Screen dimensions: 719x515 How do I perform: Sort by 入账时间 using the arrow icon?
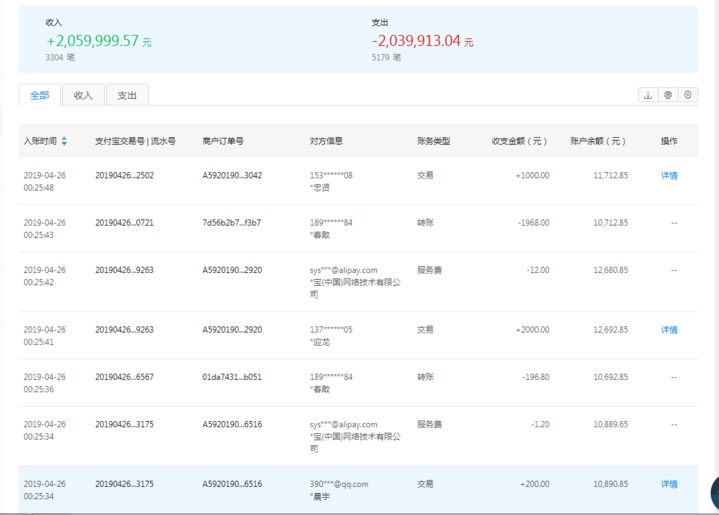64,141
